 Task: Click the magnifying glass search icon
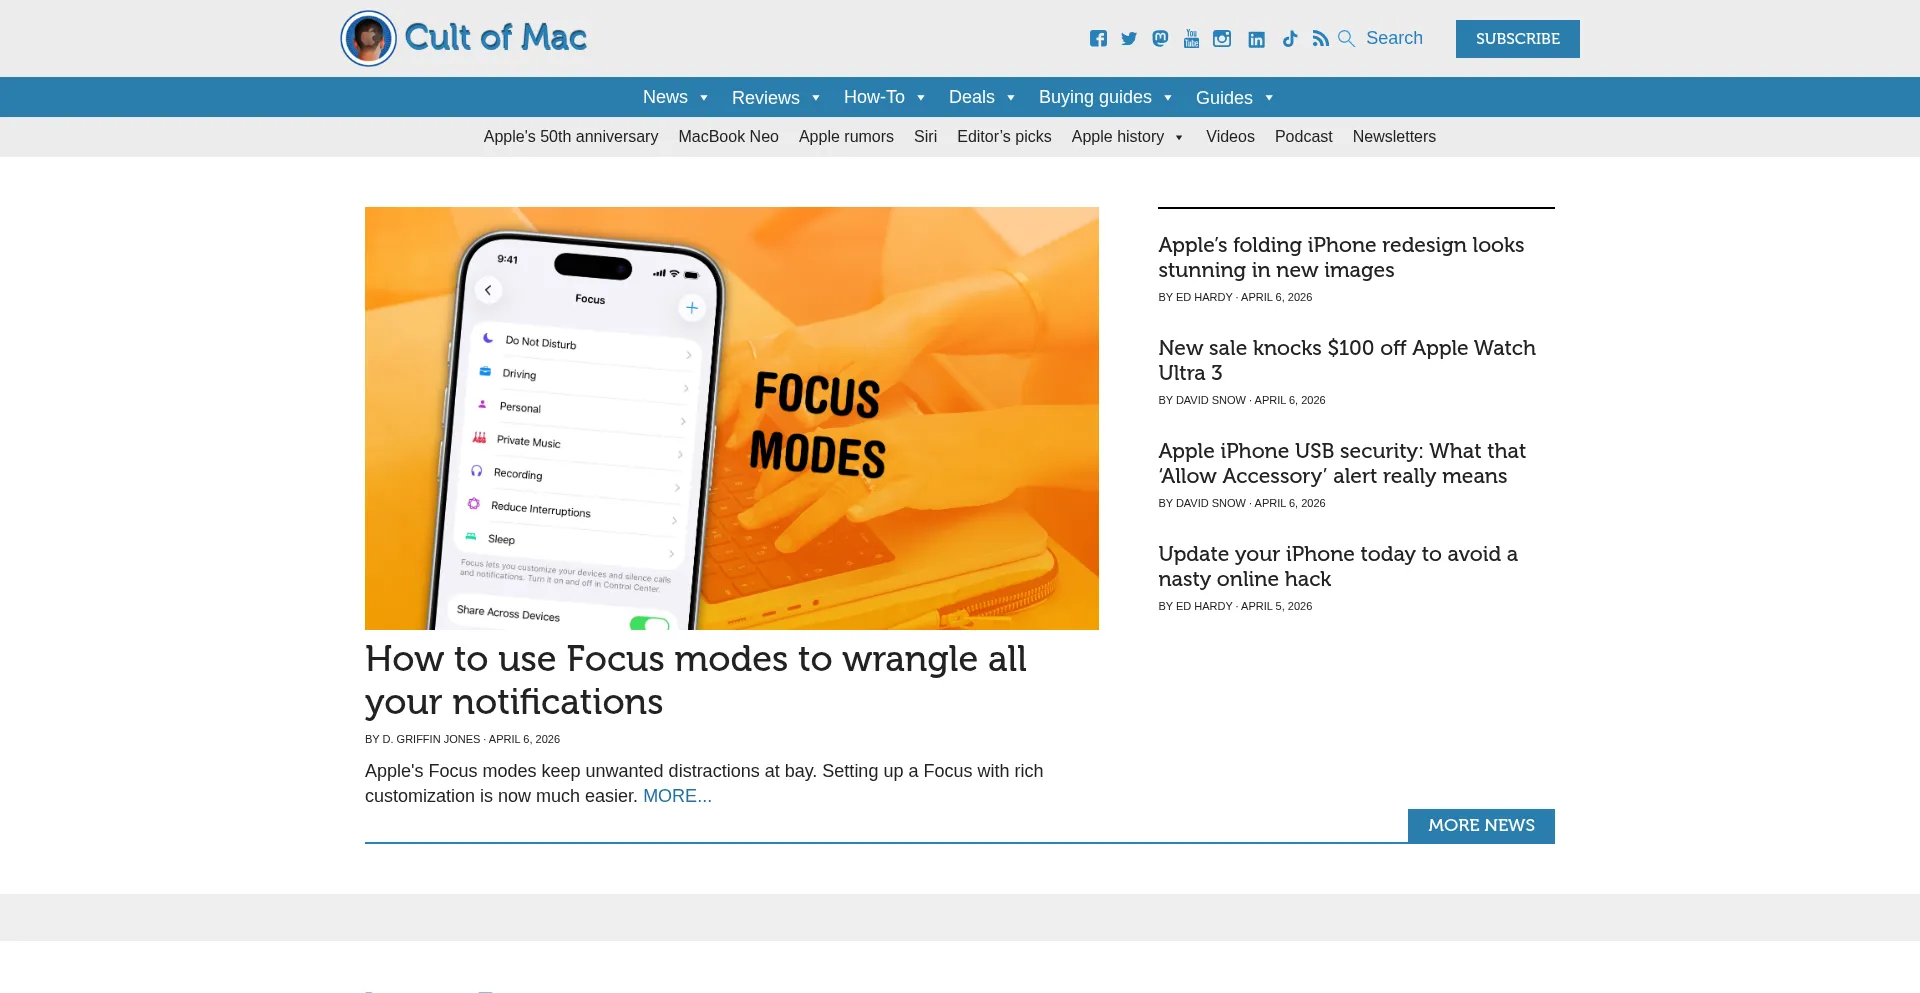(1347, 39)
